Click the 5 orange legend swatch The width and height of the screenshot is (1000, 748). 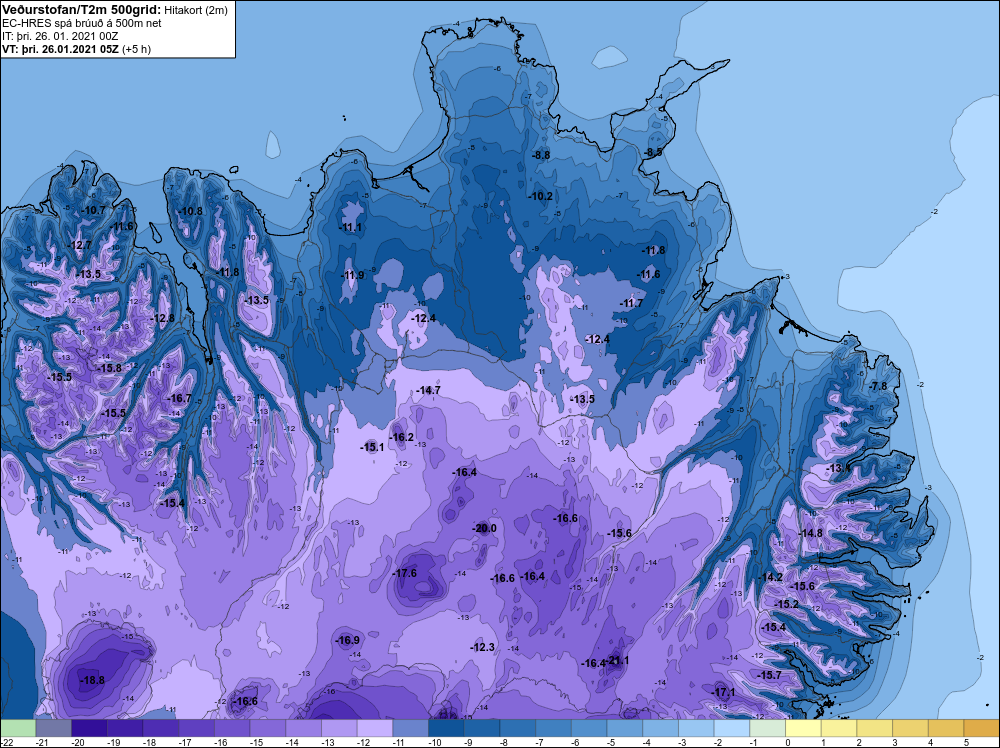tap(982, 728)
